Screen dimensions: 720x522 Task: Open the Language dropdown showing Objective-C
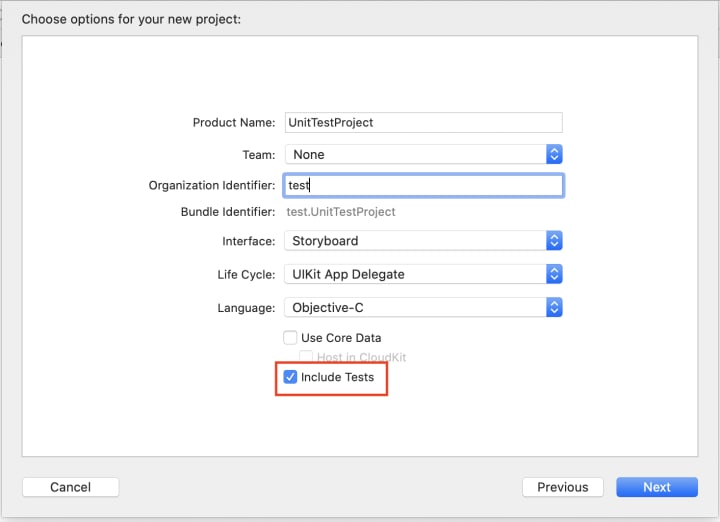(415, 308)
